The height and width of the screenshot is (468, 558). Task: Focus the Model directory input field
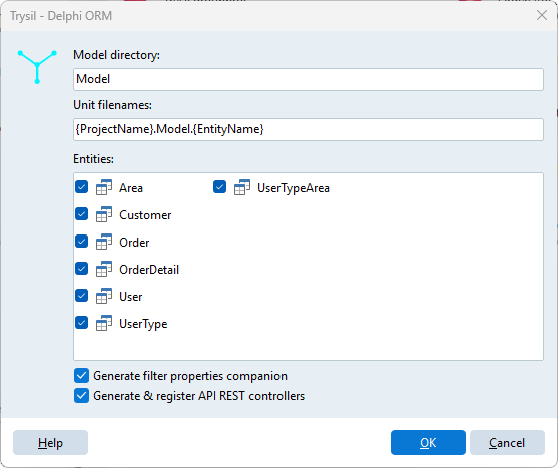pos(308,79)
